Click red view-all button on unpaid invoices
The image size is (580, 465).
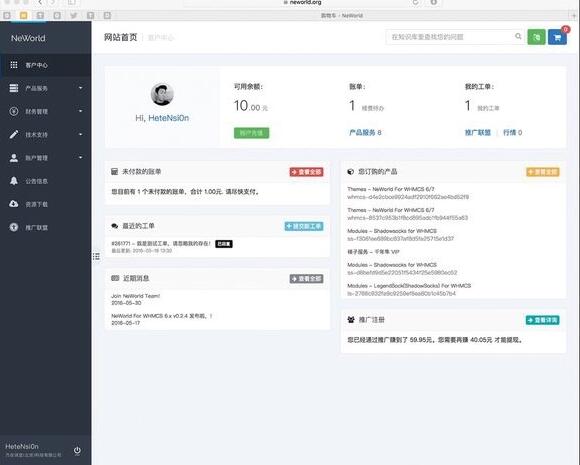coord(306,172)
